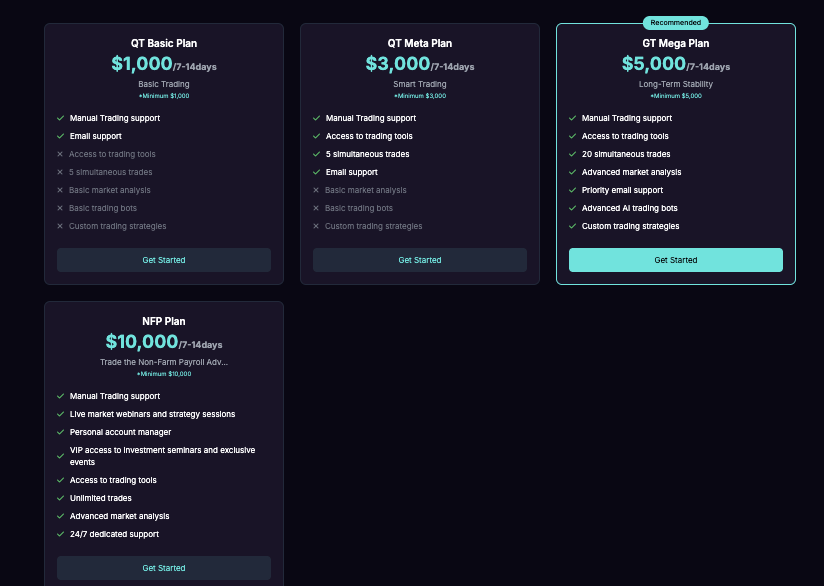Click checkmark beside Priority email support
Viewport: 824px width, 586px height.
[572, 190]
